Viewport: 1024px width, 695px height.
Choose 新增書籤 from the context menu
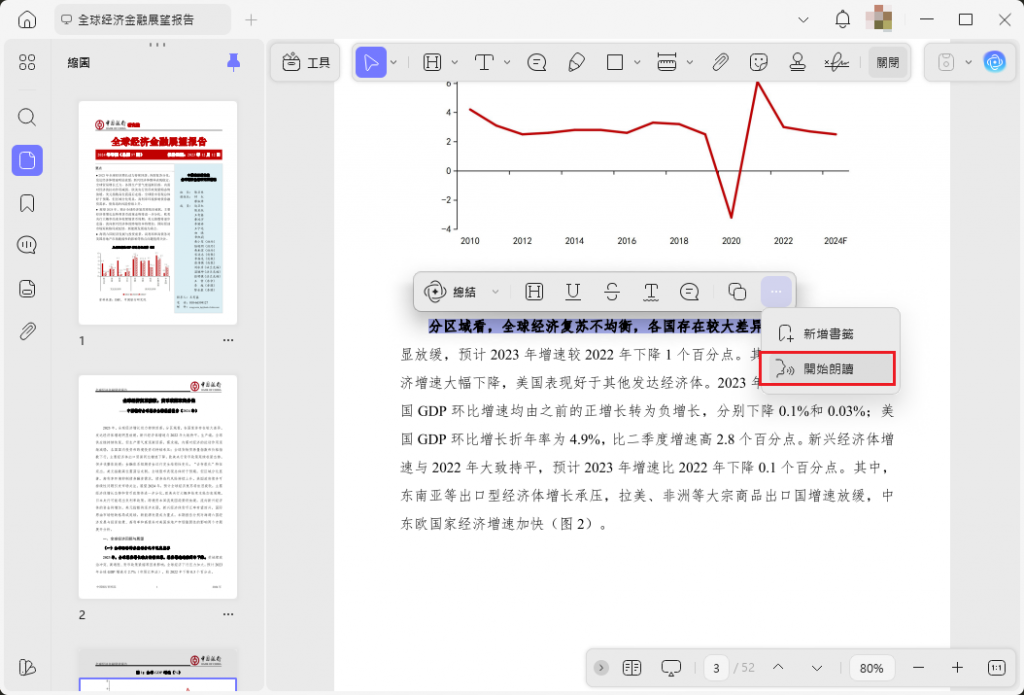[830, 331]
